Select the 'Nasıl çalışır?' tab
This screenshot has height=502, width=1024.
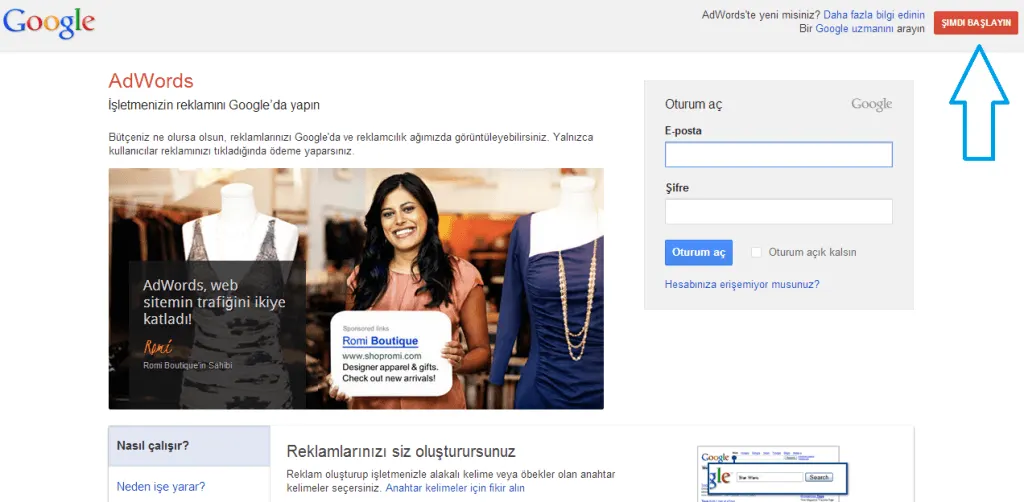point(189,447)
